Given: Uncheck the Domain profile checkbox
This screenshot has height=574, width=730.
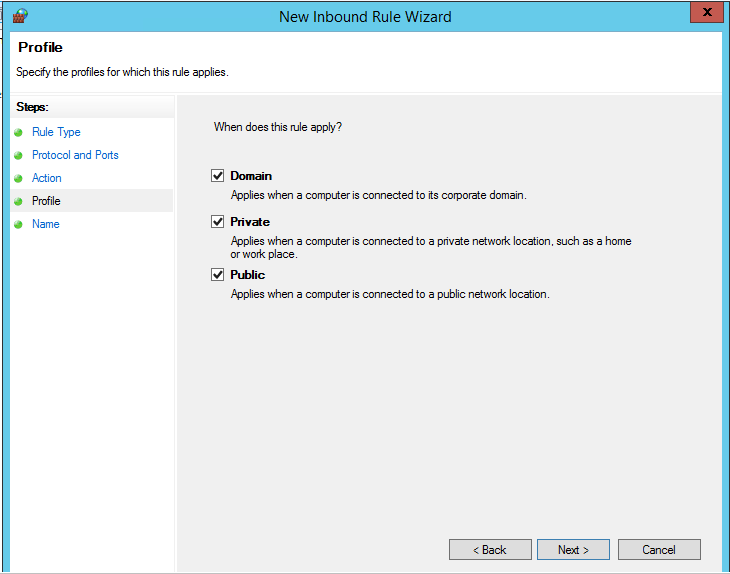Looking at the screenshot, I should 217,176.
